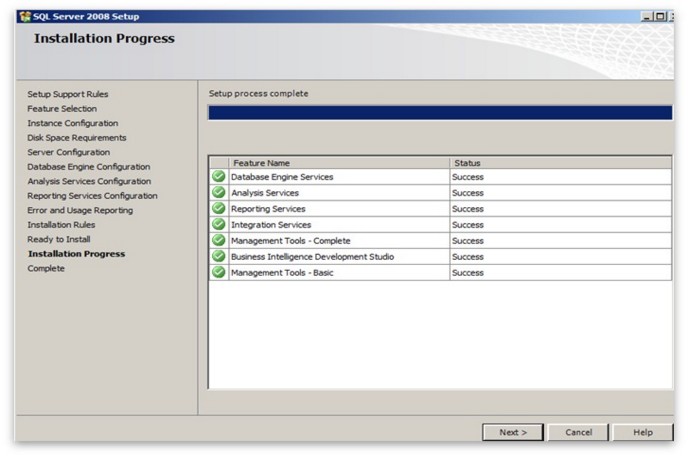Click the success icon beside Management Tools - Complete
The height and width of the screenshot is (457, 688).
pyautogui.click(x=219, y=240)
